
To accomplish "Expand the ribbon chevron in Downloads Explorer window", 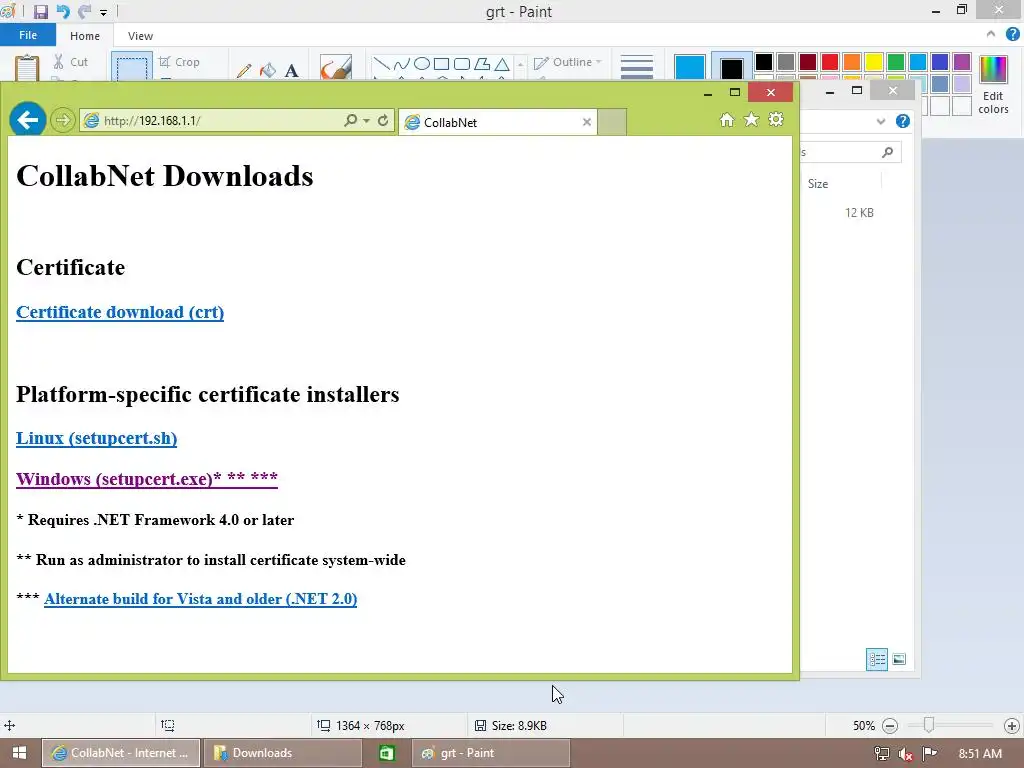I will tap(881, 121).
